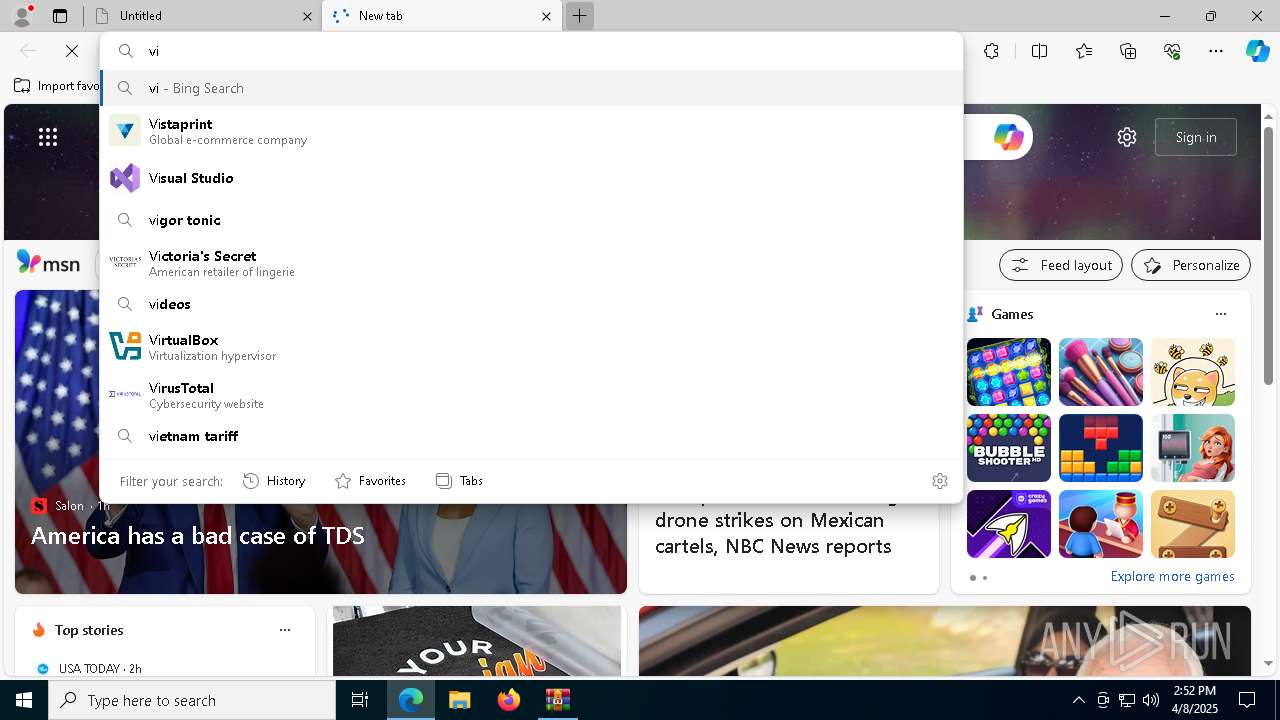This screenshot has width=1280, height=720.
Task: Open Settings and more menu
Action: tap(1216, 51)
